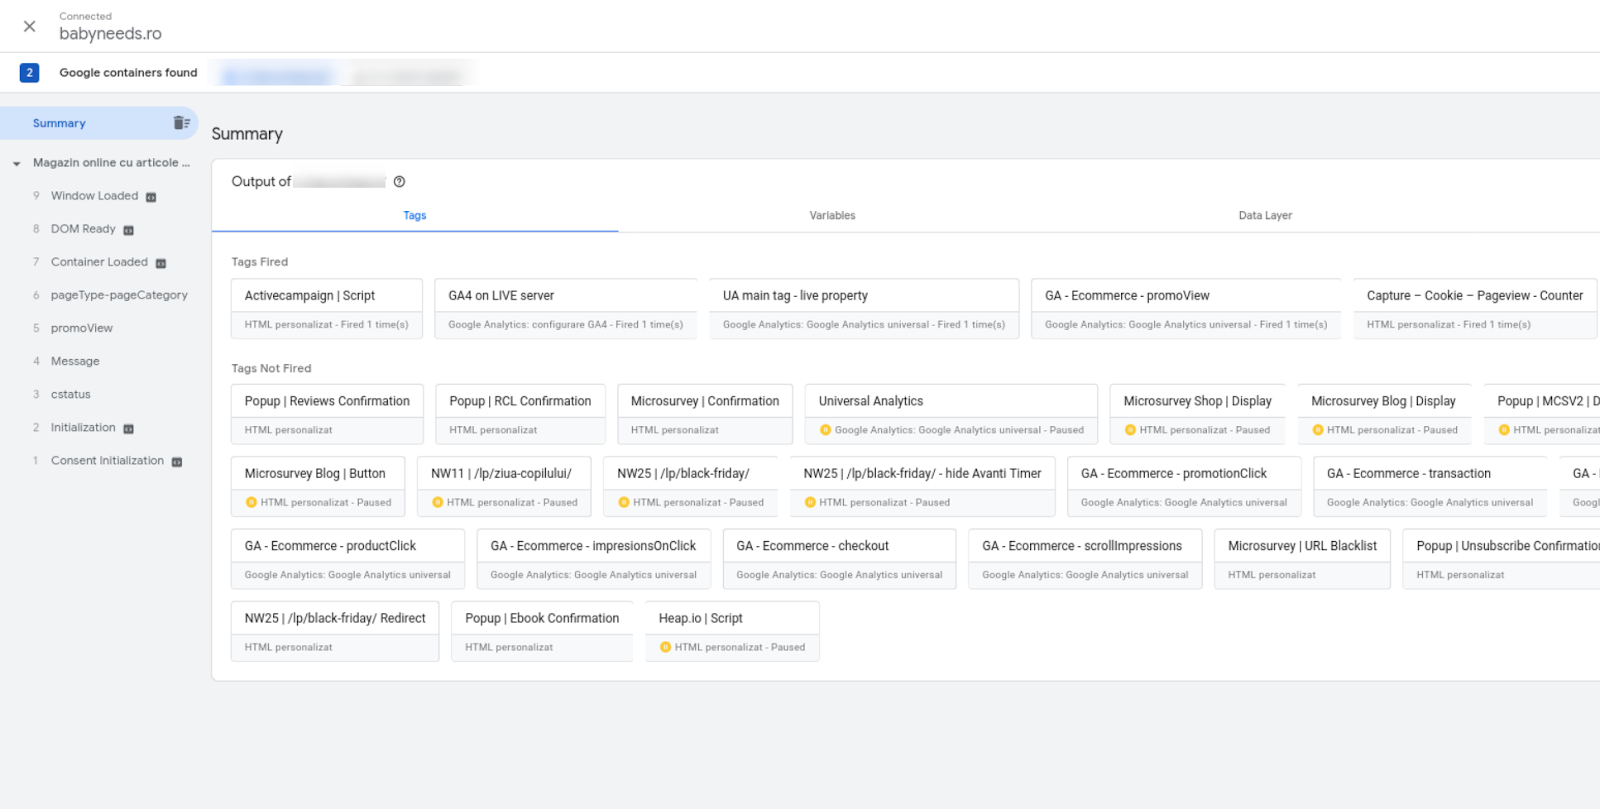Click the paused icon on Microsurvey Blog Button
The width and height of the screenshot is (1600, 809).
pos(251,503)
